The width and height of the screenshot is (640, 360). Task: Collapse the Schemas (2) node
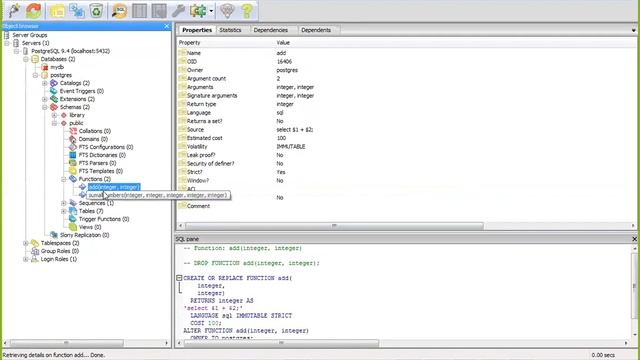click(44, 107)
